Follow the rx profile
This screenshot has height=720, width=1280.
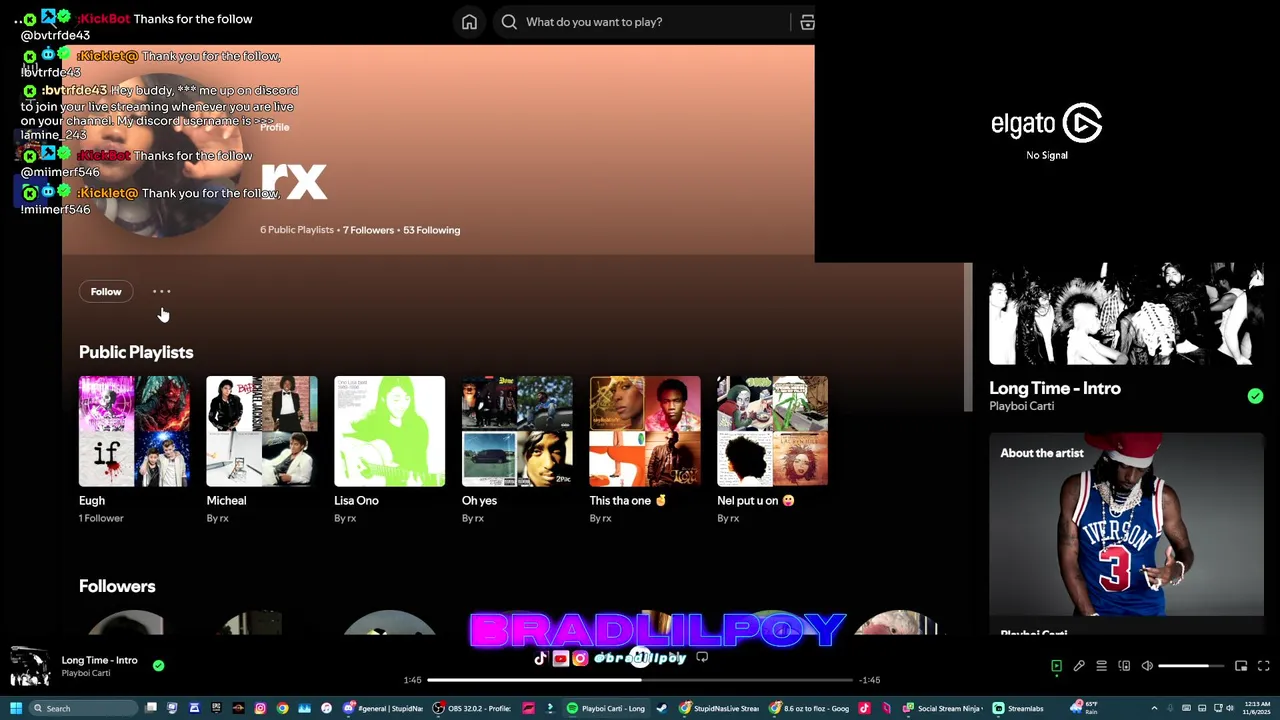pyautogui.click(x=106, y=292)
